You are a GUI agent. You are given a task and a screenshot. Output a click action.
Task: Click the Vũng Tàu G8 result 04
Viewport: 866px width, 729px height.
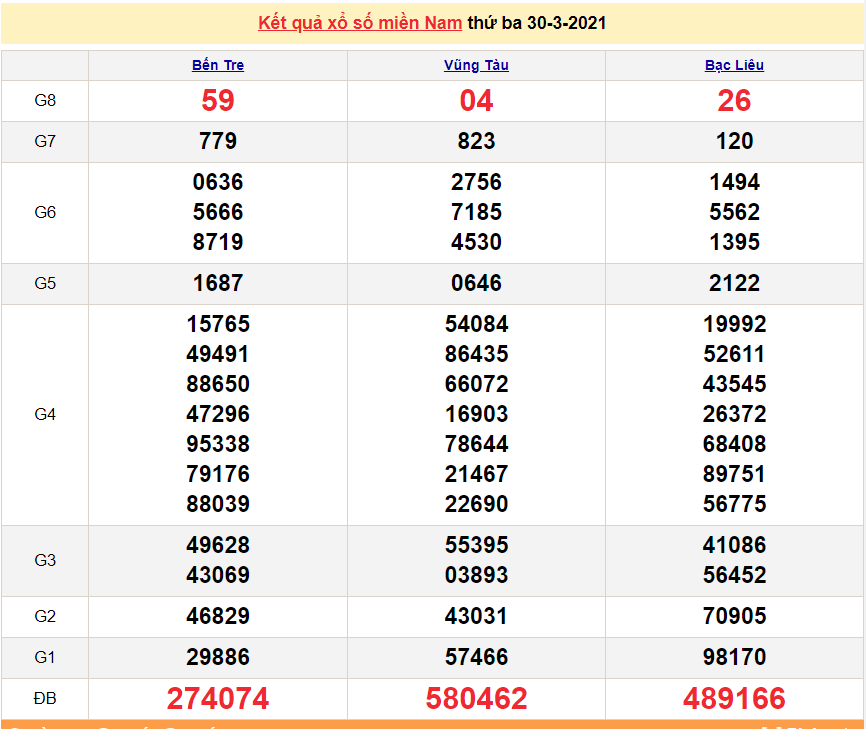(x=476, y=101)
